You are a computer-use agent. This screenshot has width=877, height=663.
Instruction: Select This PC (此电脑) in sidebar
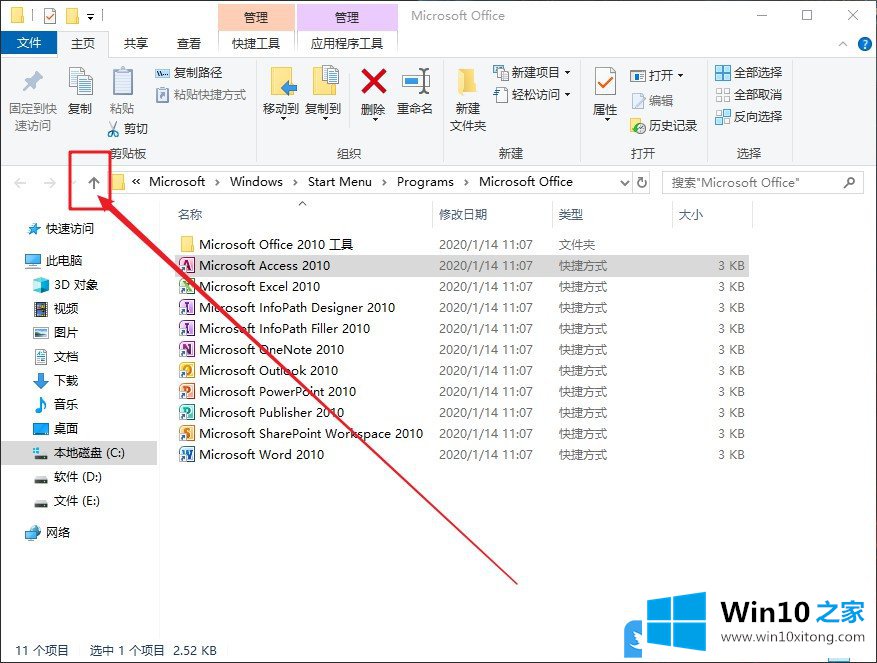54,260
